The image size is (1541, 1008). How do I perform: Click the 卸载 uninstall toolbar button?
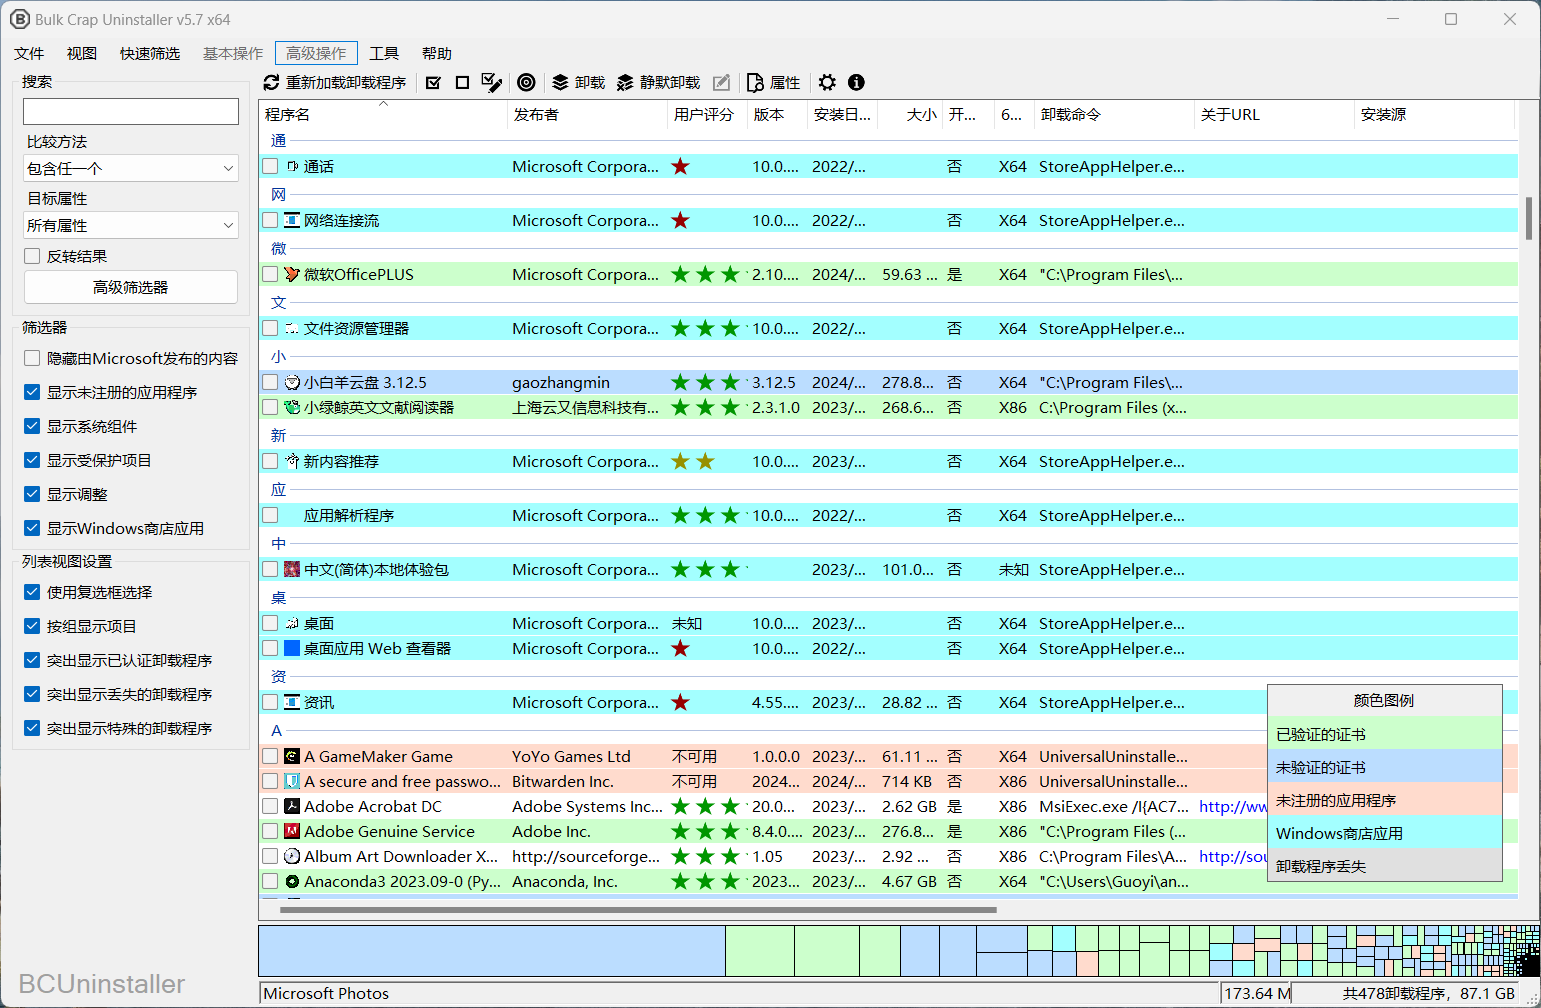pyautogui.click(x=579, y=82)
